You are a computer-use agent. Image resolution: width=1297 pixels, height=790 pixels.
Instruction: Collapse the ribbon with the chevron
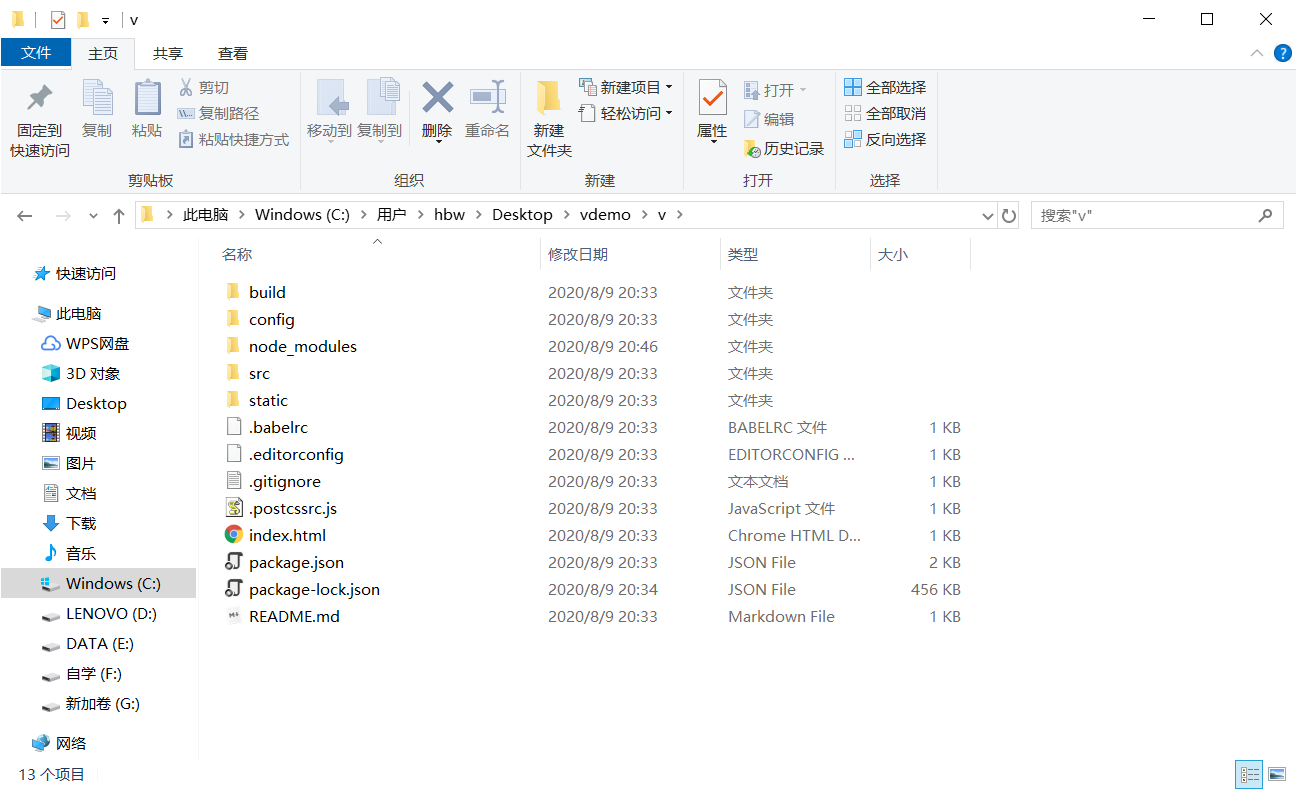point(1257,53)
